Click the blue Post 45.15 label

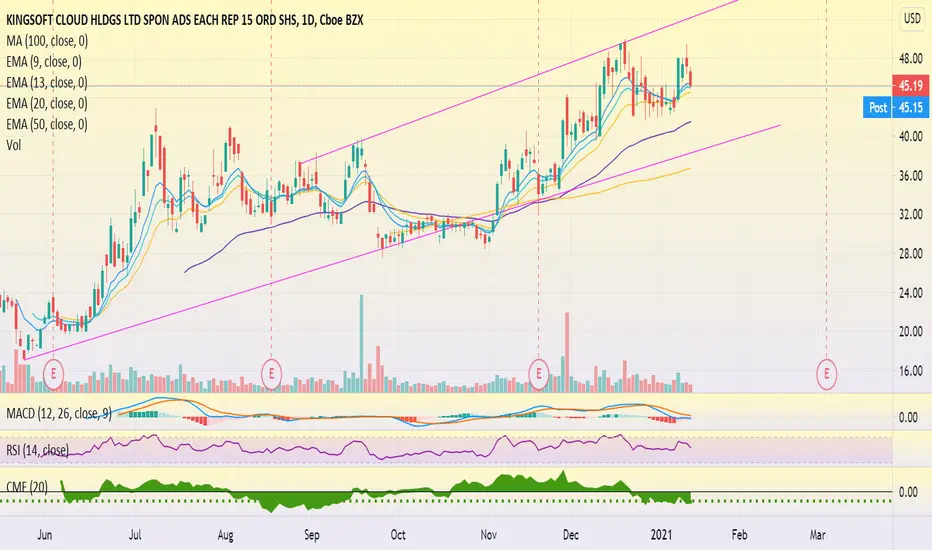[x=895, y=108]
